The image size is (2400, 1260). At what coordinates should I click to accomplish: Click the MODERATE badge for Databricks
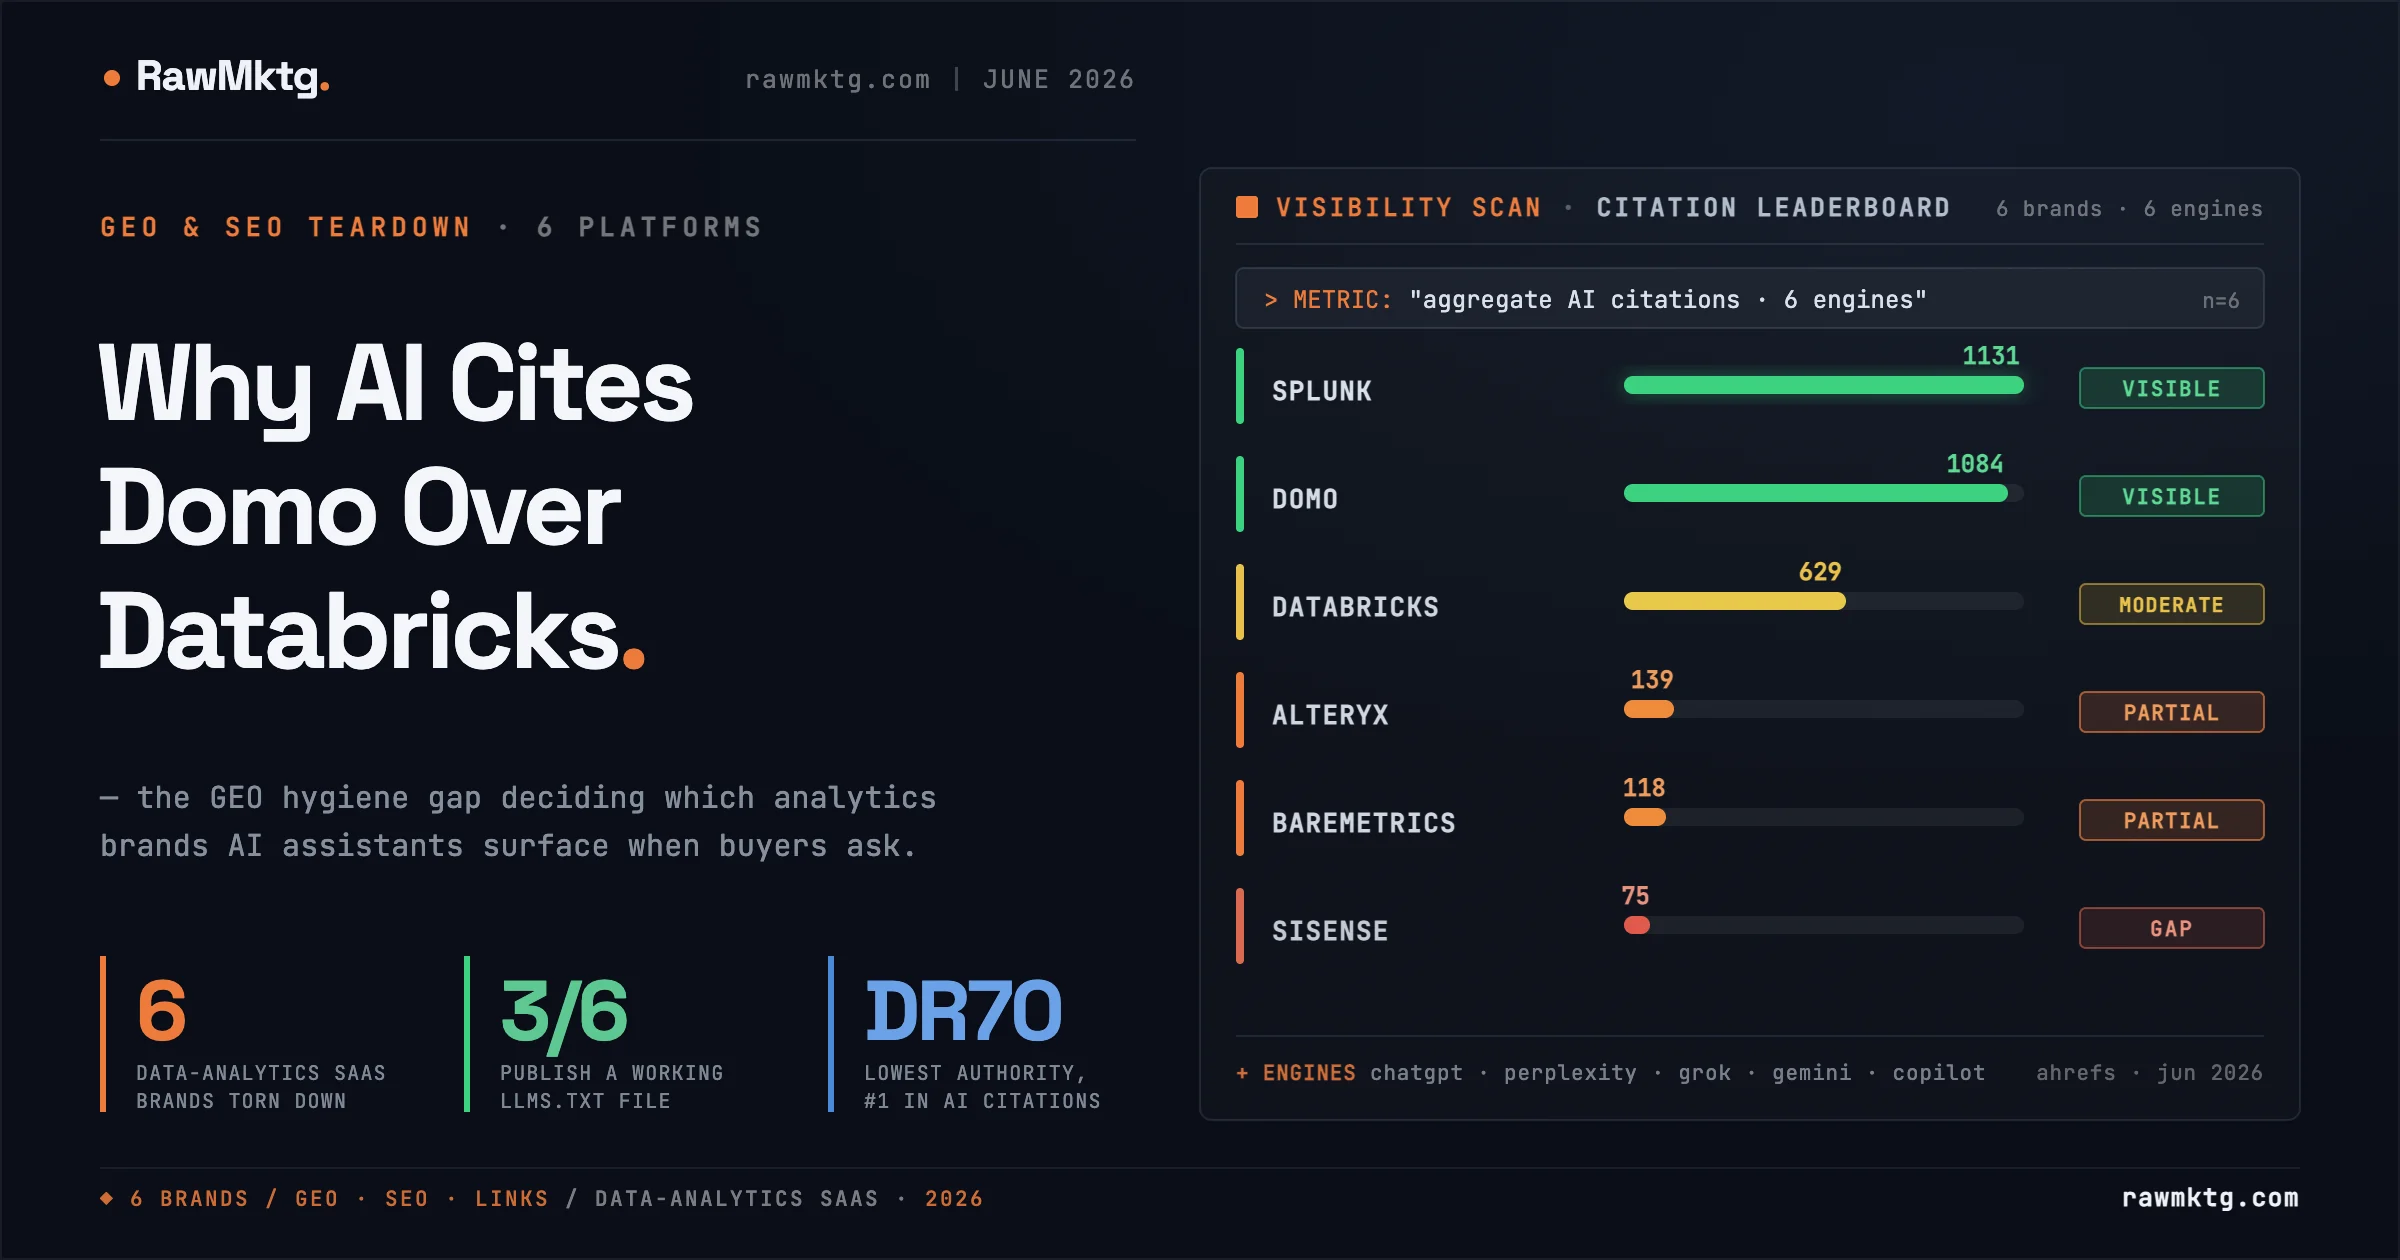coord(2171,604)
